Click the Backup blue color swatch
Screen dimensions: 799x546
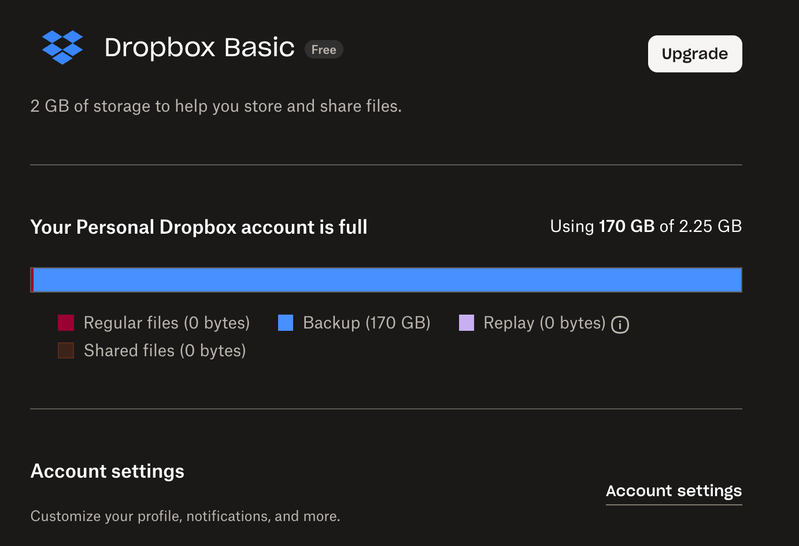tap(285, 323)
